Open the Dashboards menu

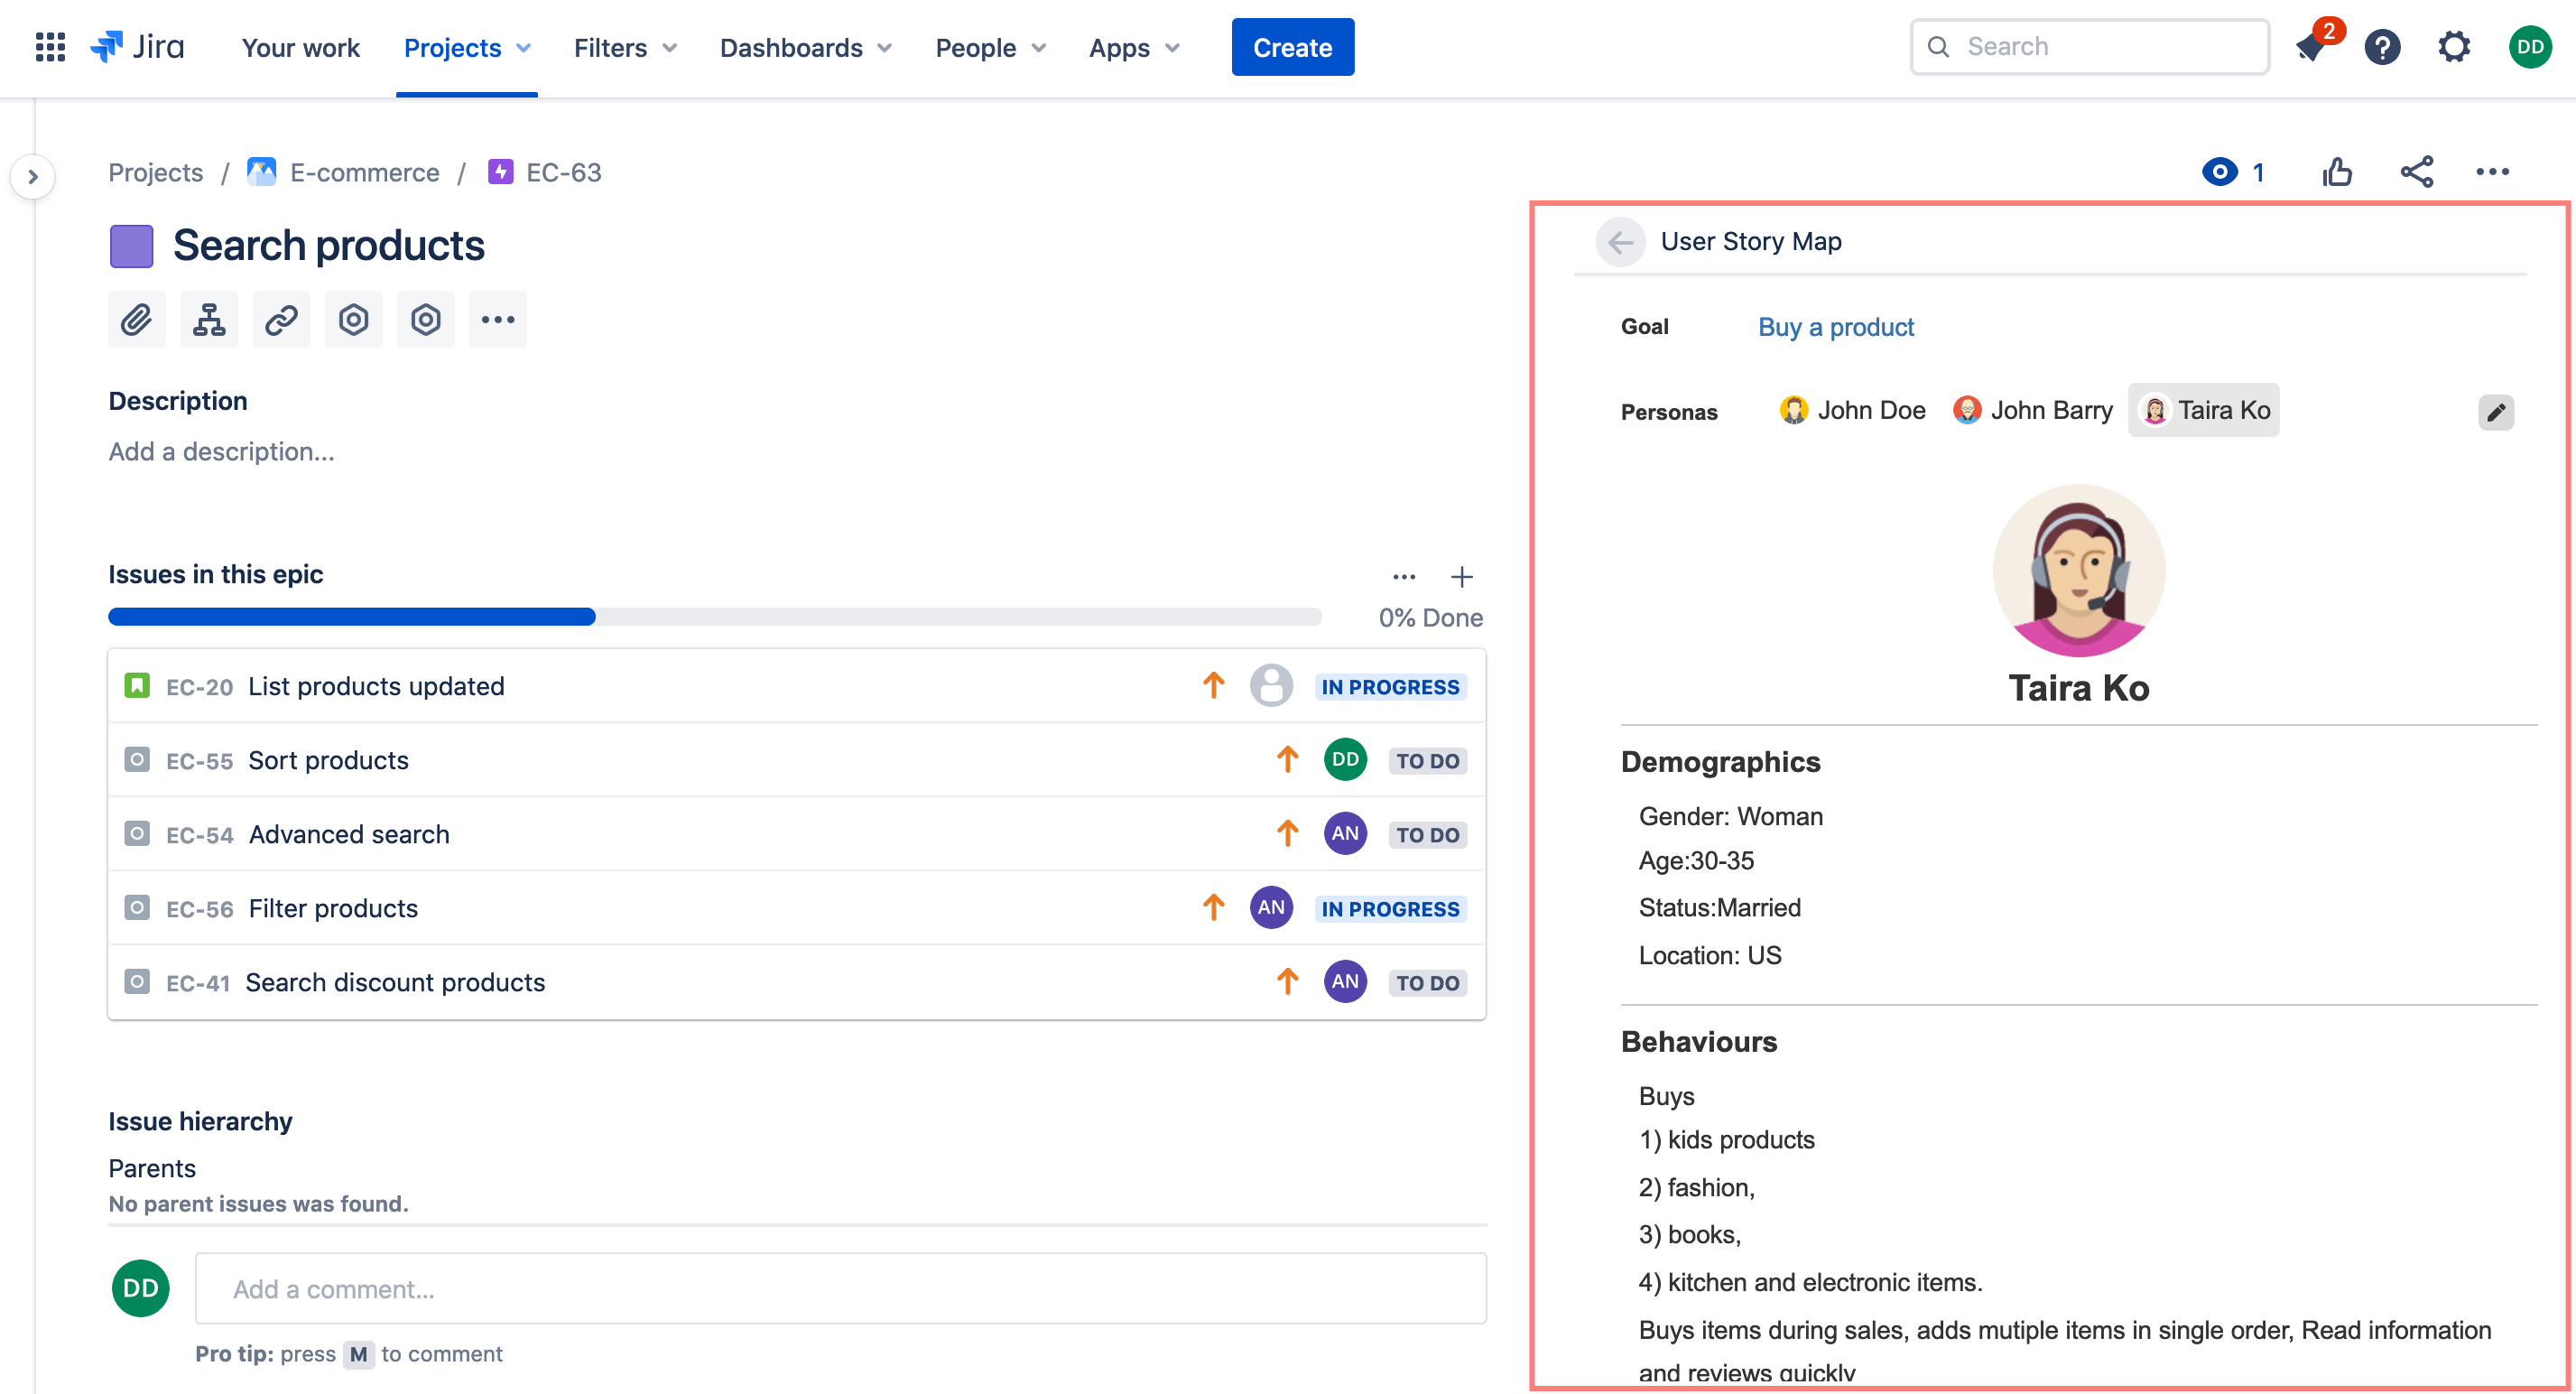(x=805, y=47)
